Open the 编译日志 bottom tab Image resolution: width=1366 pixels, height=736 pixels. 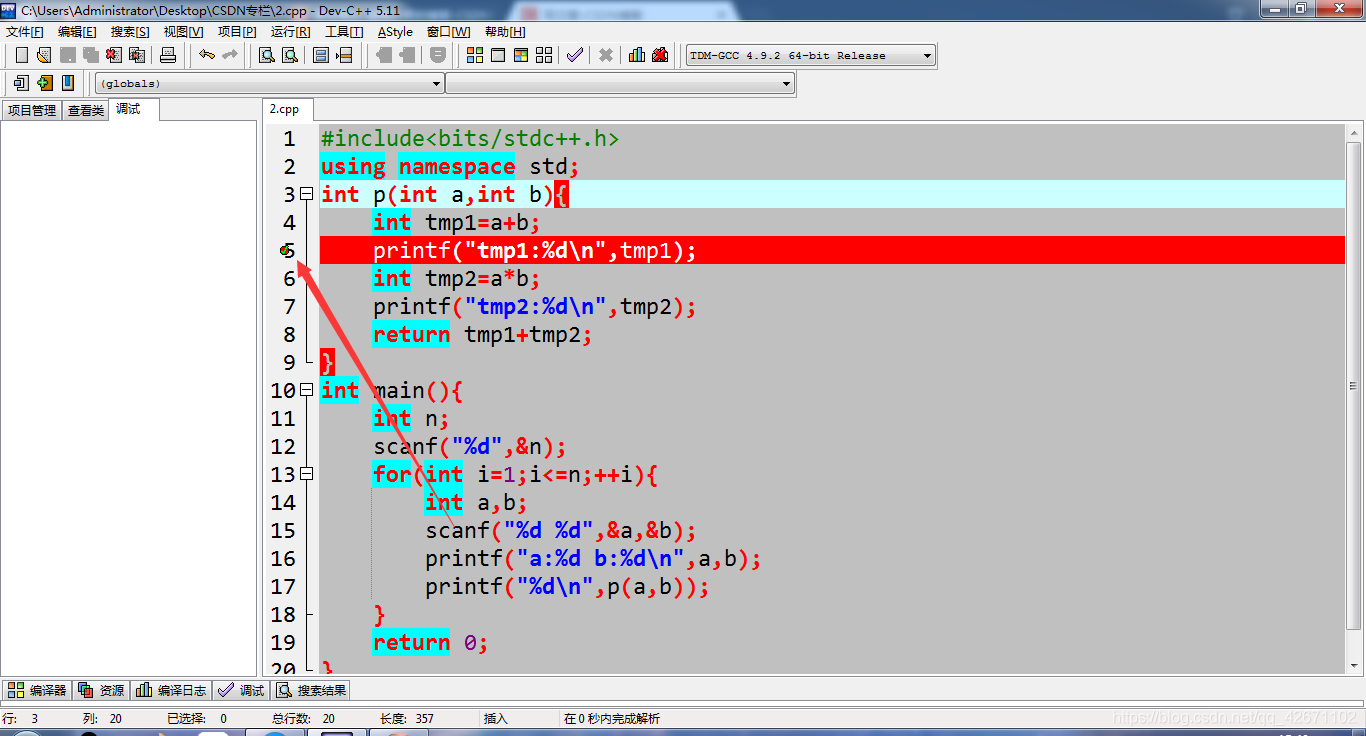coord(171,690)
